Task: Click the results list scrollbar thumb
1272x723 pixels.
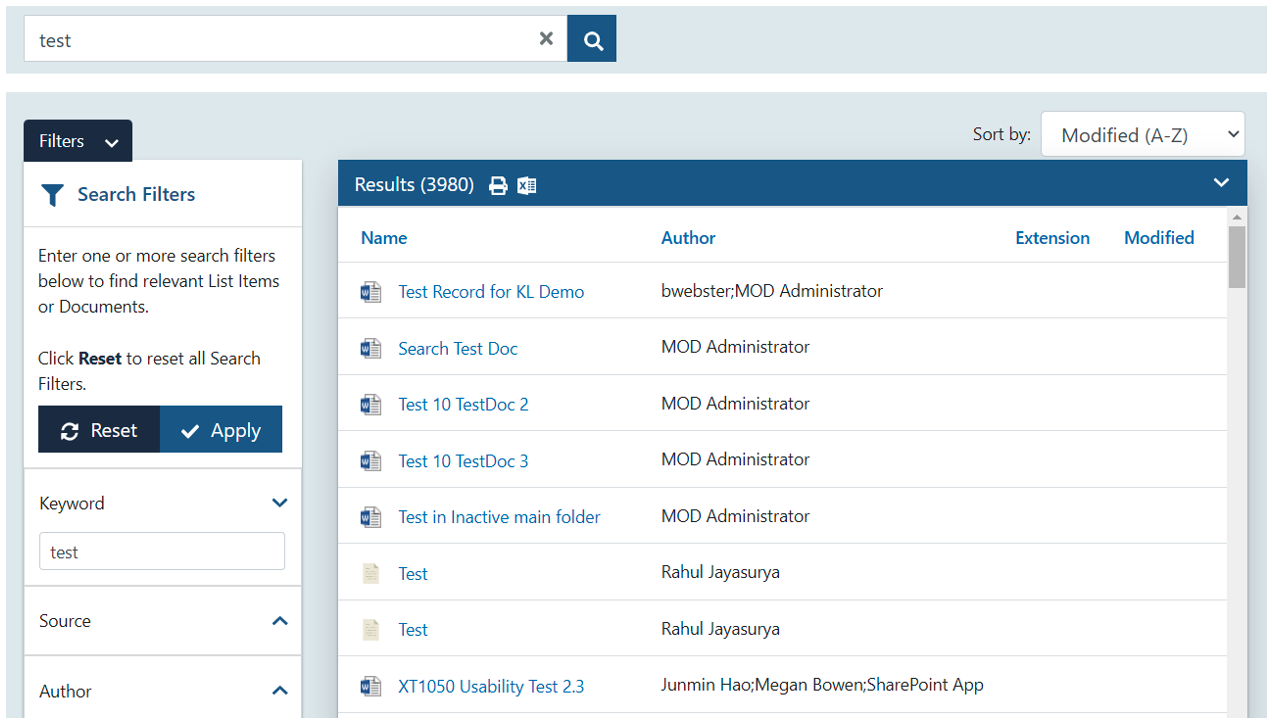Action: [x=1237, y=256]
